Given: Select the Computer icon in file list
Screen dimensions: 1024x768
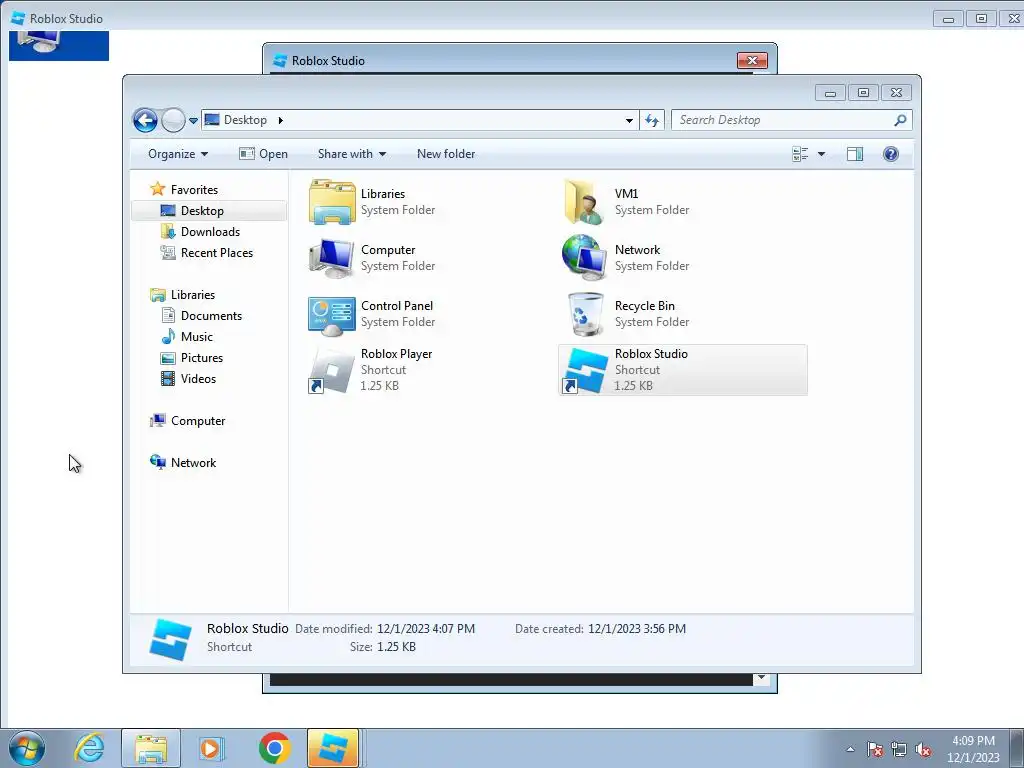Looking at the screenshot, I should (332, 258).
